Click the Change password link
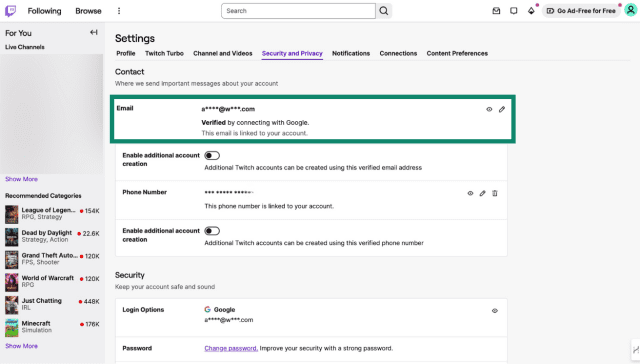Screen dimensions: 640x364 [x=231, y=348]
